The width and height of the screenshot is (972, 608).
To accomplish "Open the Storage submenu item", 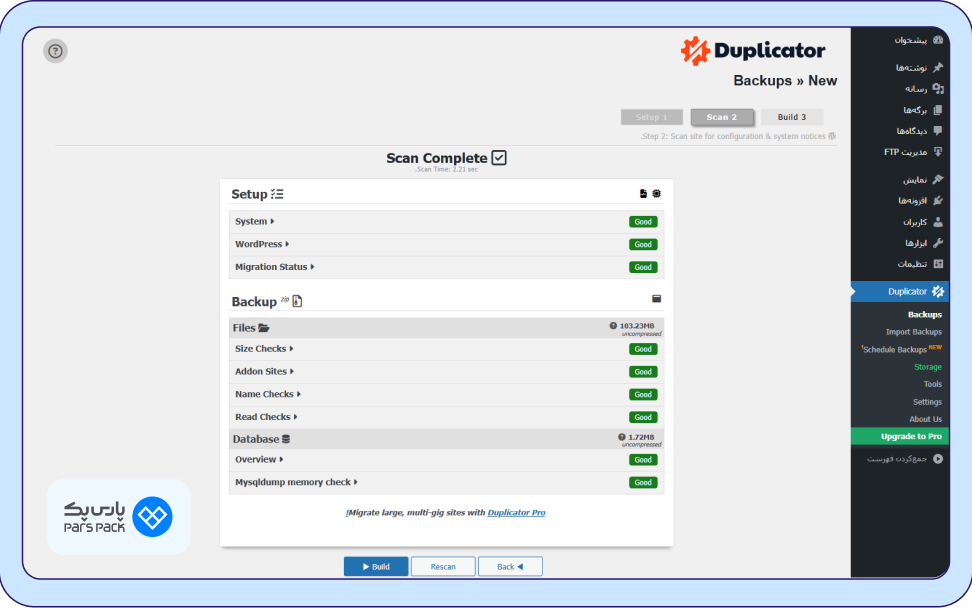I will coord(927,366).
